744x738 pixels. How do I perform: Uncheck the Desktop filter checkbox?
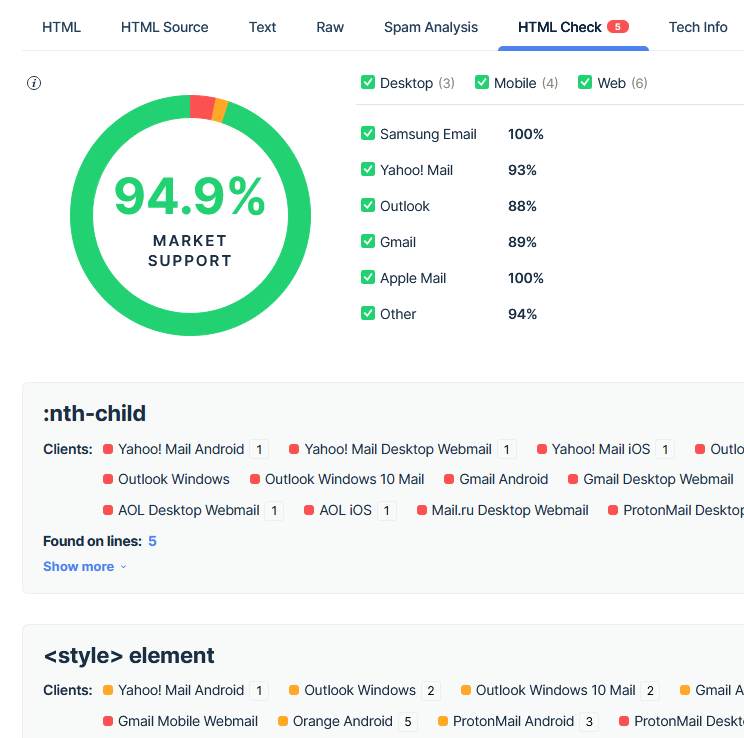pyautogui.click(x=368, y=83)
